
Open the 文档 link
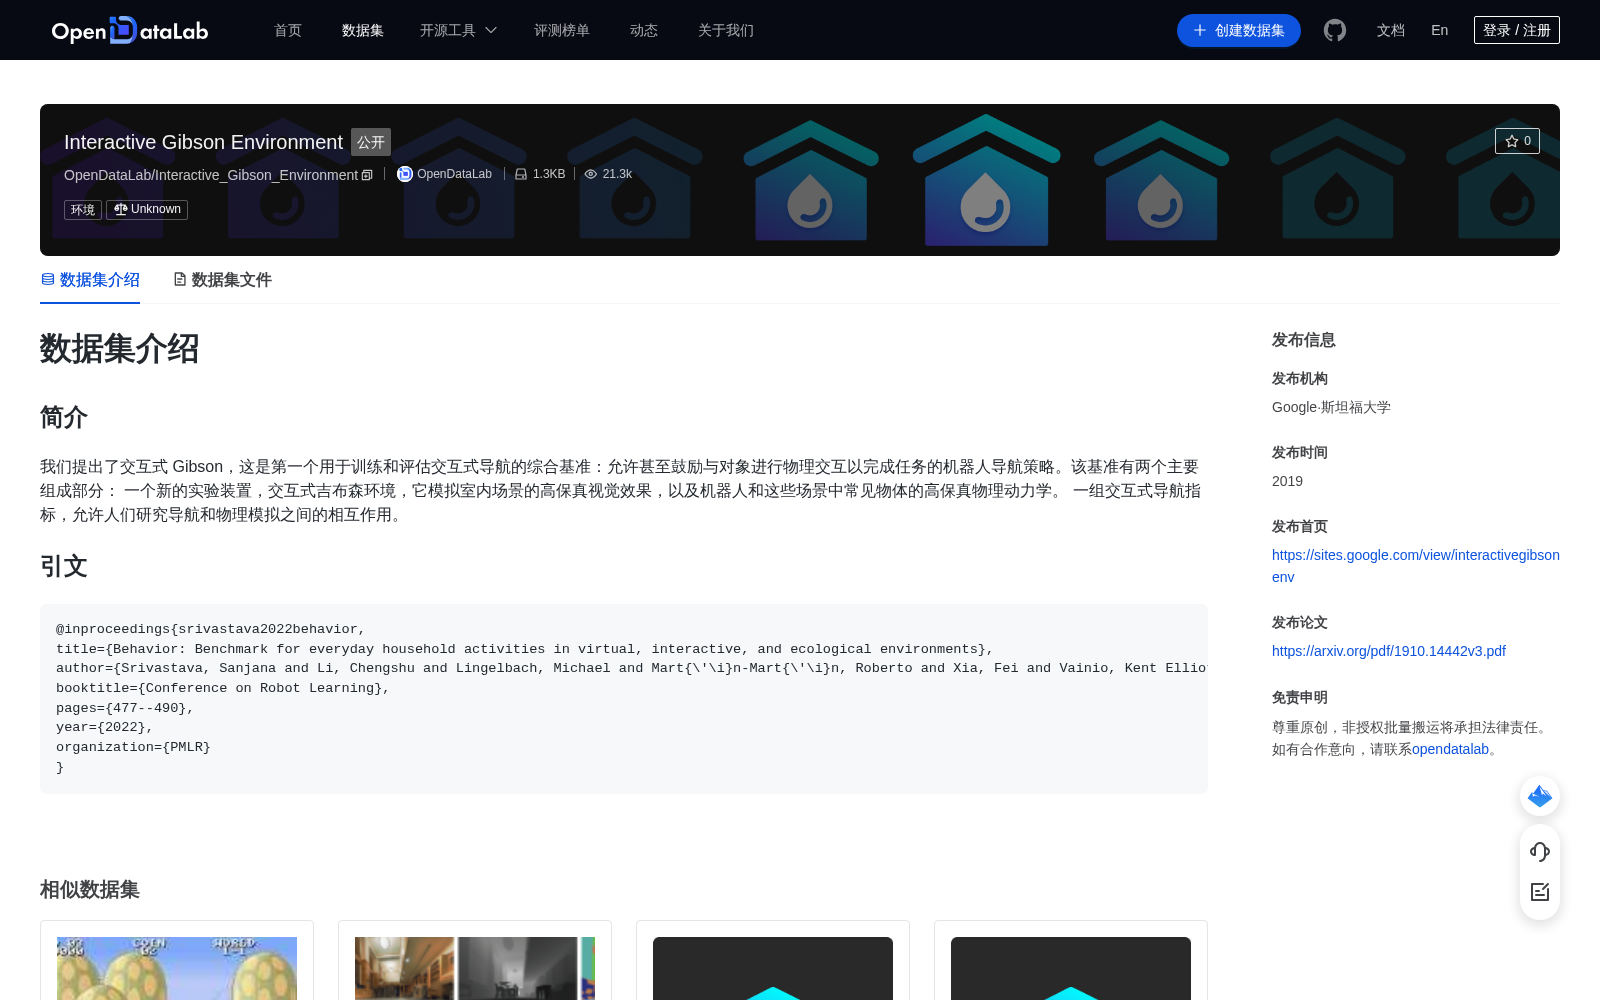pos(1391,30)
